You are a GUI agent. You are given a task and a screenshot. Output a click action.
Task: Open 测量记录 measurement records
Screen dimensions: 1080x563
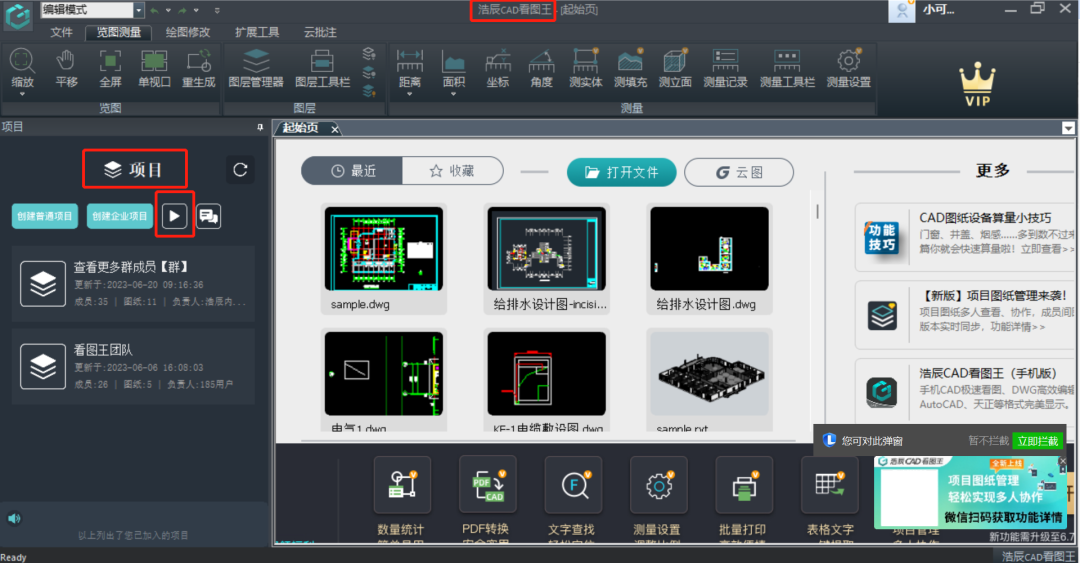tap(725, 68)
